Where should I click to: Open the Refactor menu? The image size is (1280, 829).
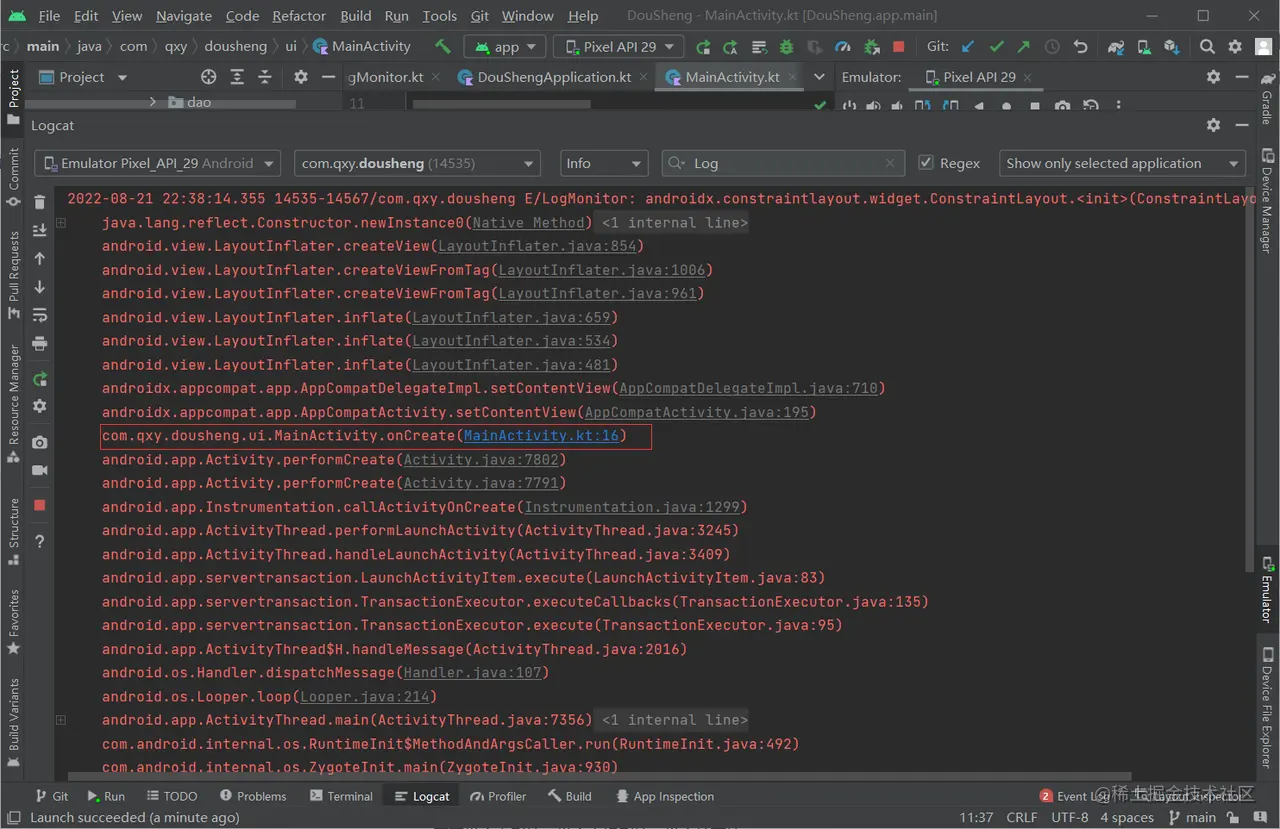tap(299, 16)
